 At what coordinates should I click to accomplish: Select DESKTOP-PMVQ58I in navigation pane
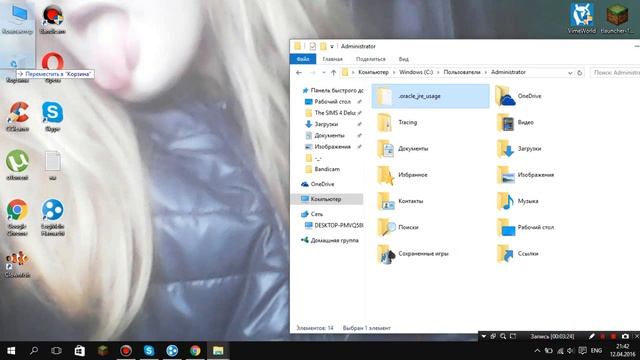pos(335,225)
